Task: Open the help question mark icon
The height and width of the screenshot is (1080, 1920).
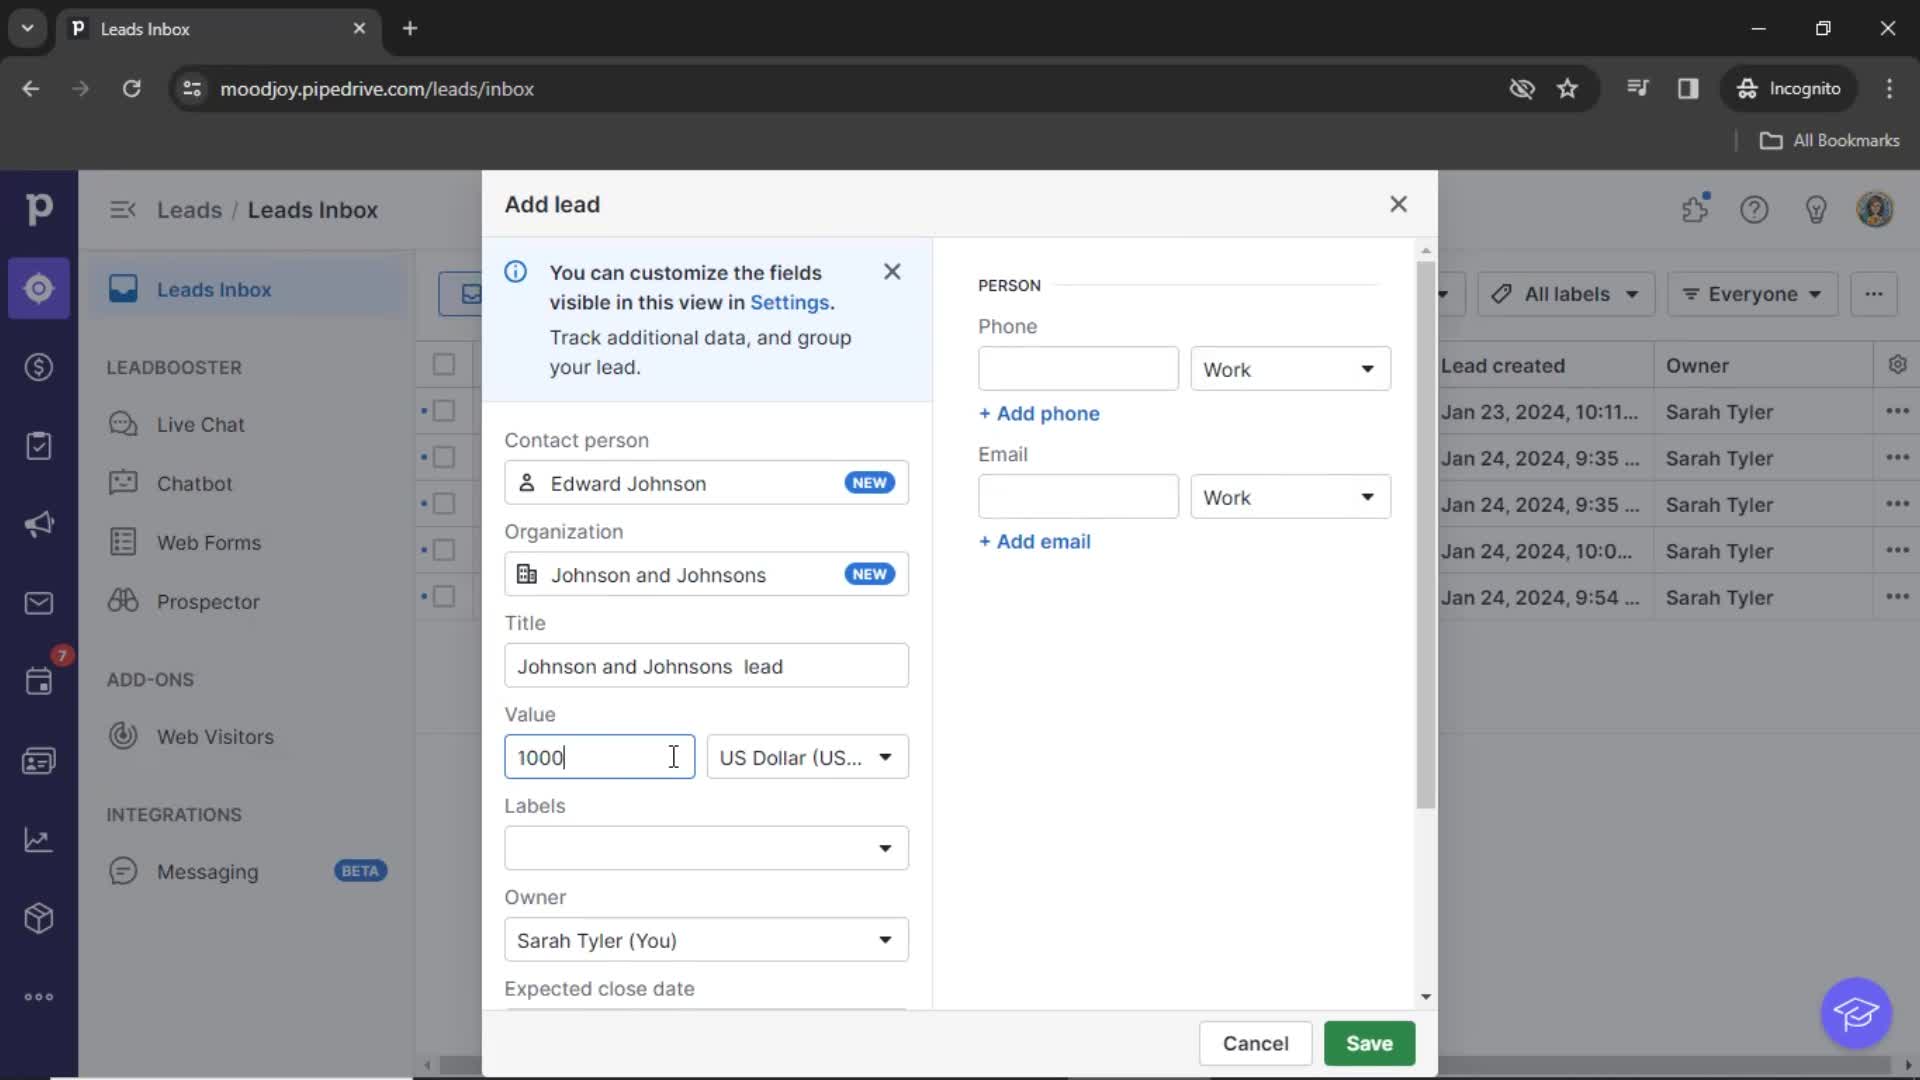Action: 1754,210
